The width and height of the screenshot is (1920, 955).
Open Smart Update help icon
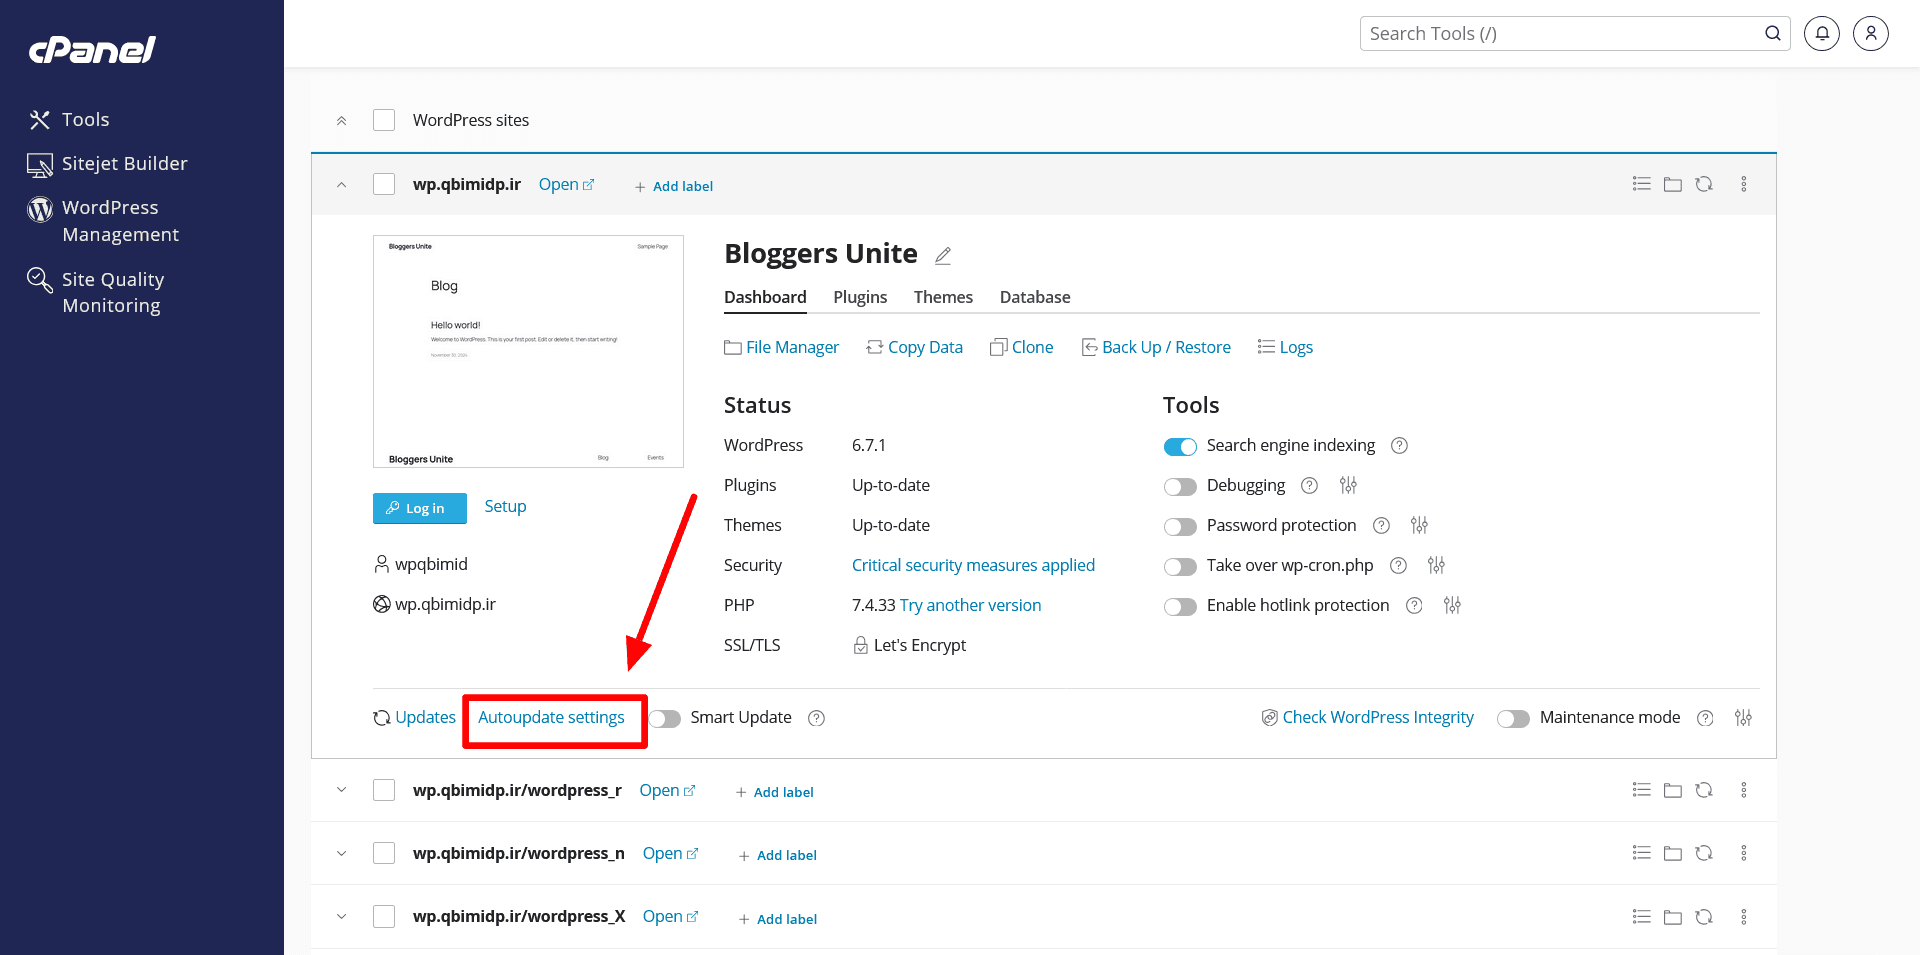click(x=816, y=718)
